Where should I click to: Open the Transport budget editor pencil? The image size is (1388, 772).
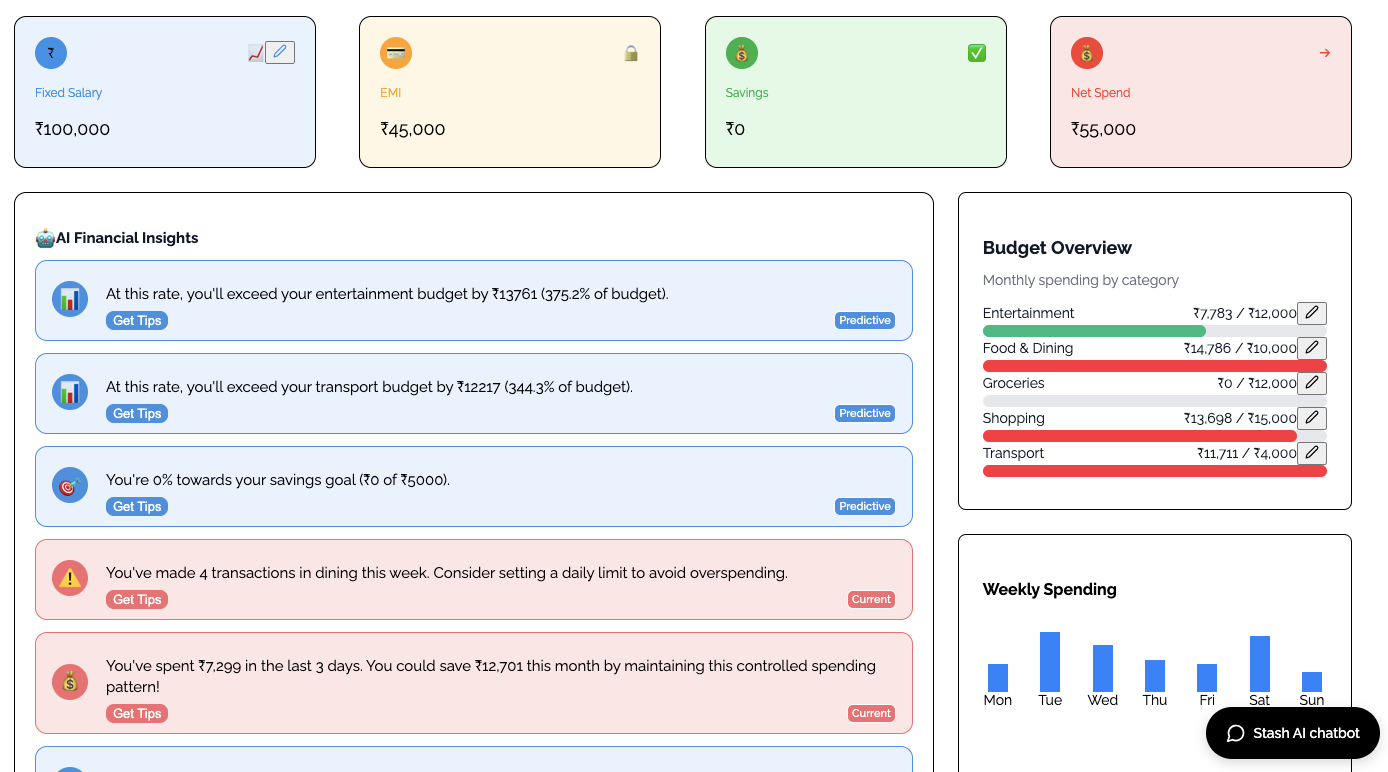tap(1312, 453)
